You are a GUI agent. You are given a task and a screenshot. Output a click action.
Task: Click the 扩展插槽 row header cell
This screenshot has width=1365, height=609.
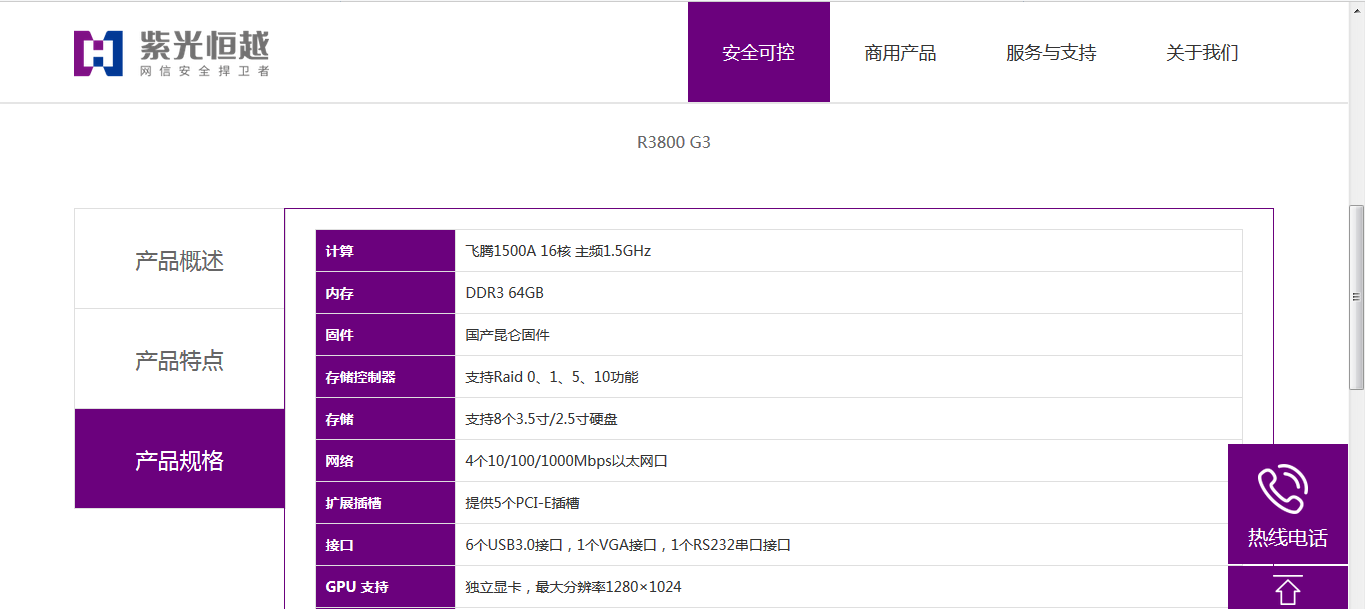[385, 503]
